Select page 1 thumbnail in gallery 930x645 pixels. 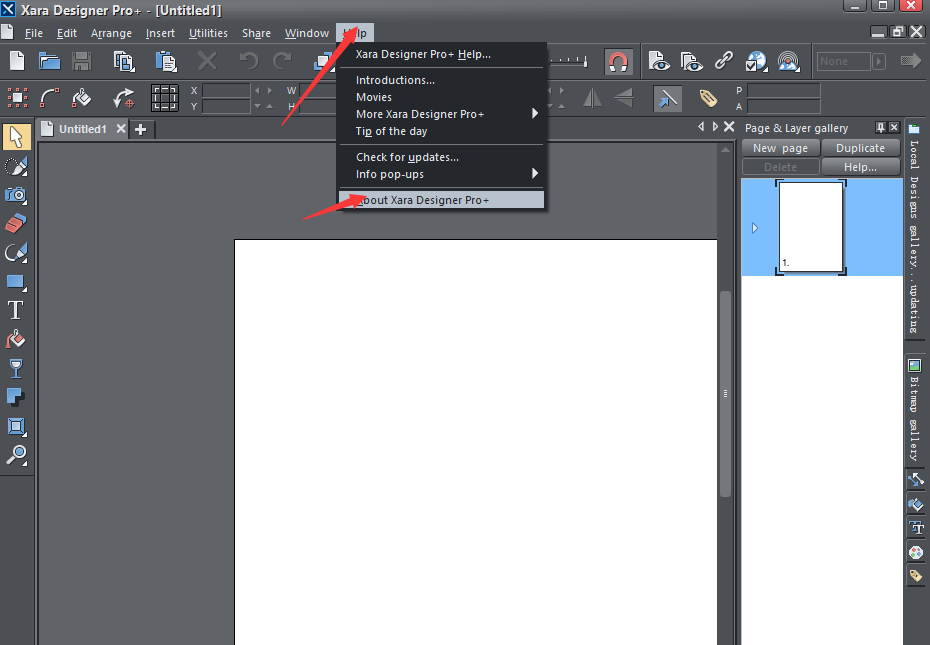811,227
